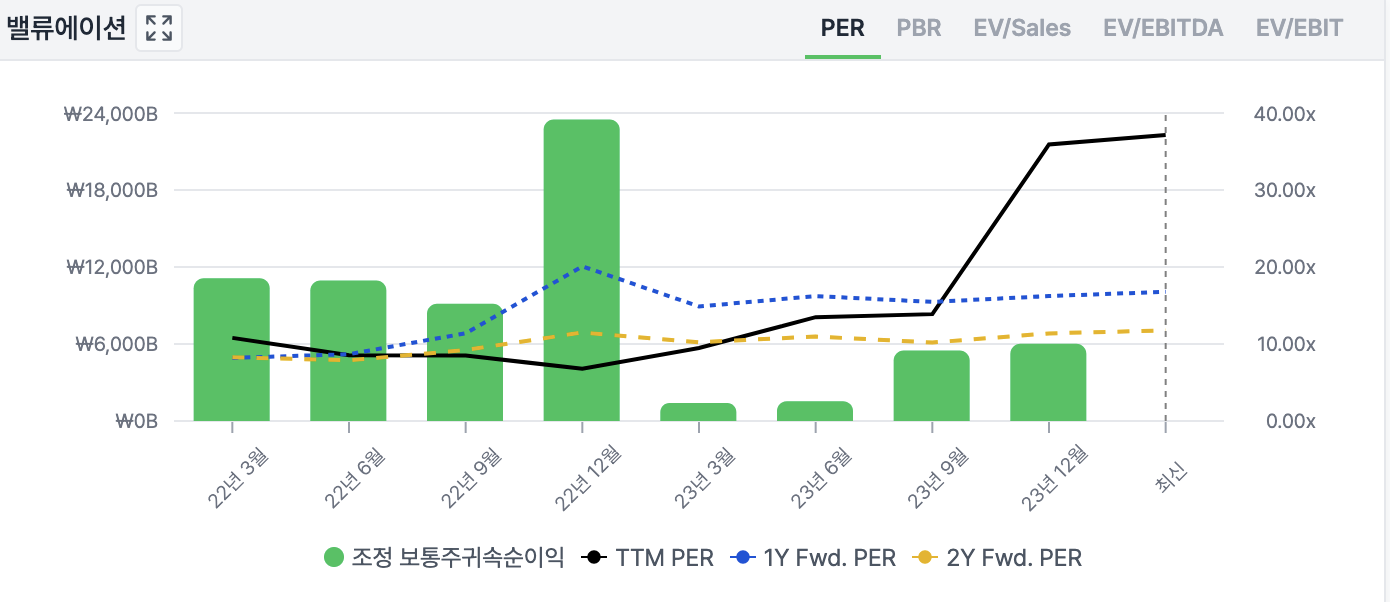
Task: Toggle 조정 보통주귀속순이익 legend series
Action: pos(445,557)
